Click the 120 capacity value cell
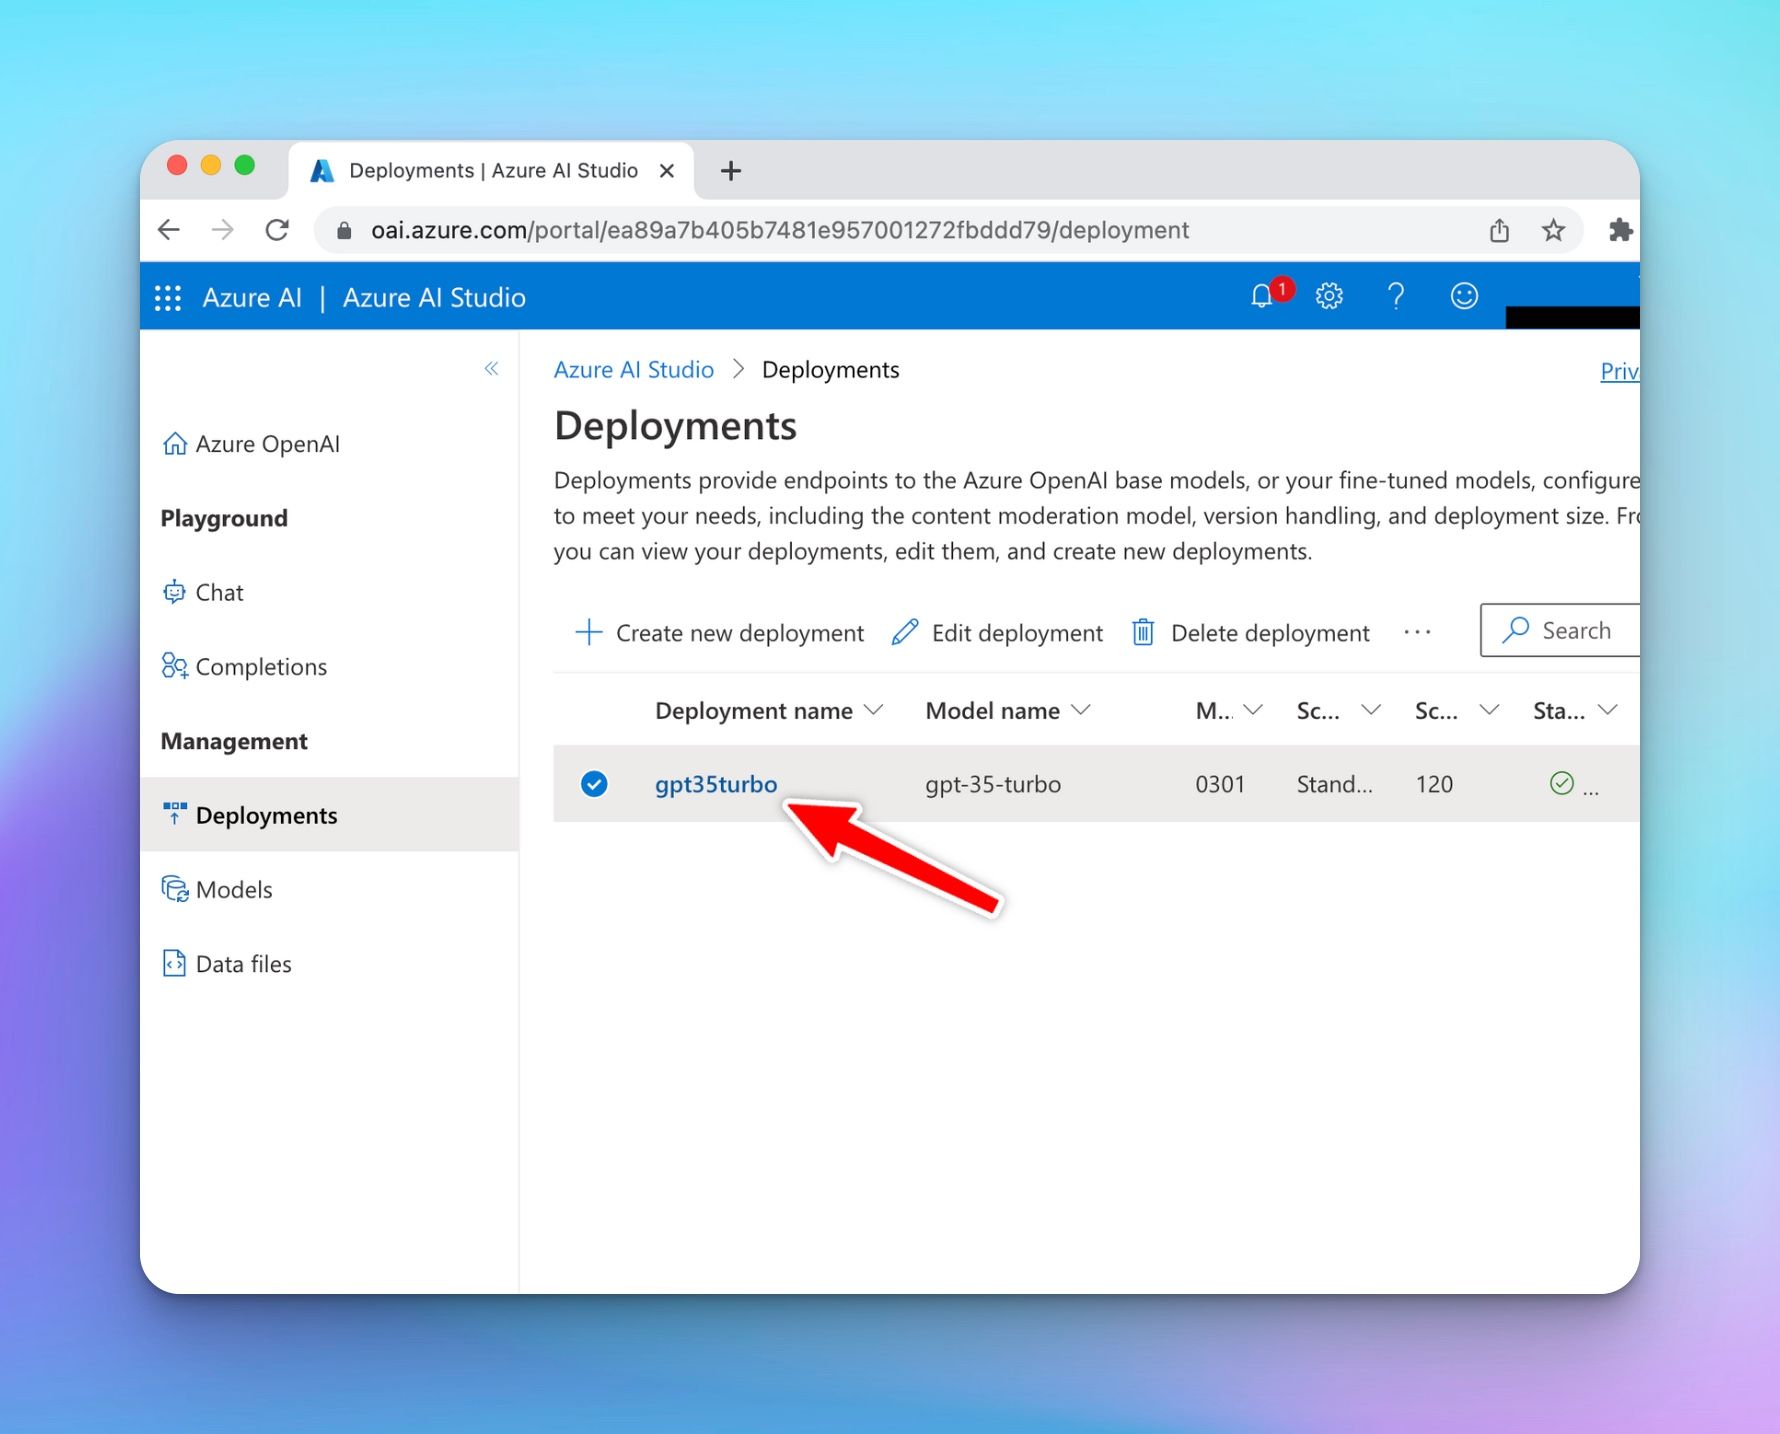 (1434, 784)
